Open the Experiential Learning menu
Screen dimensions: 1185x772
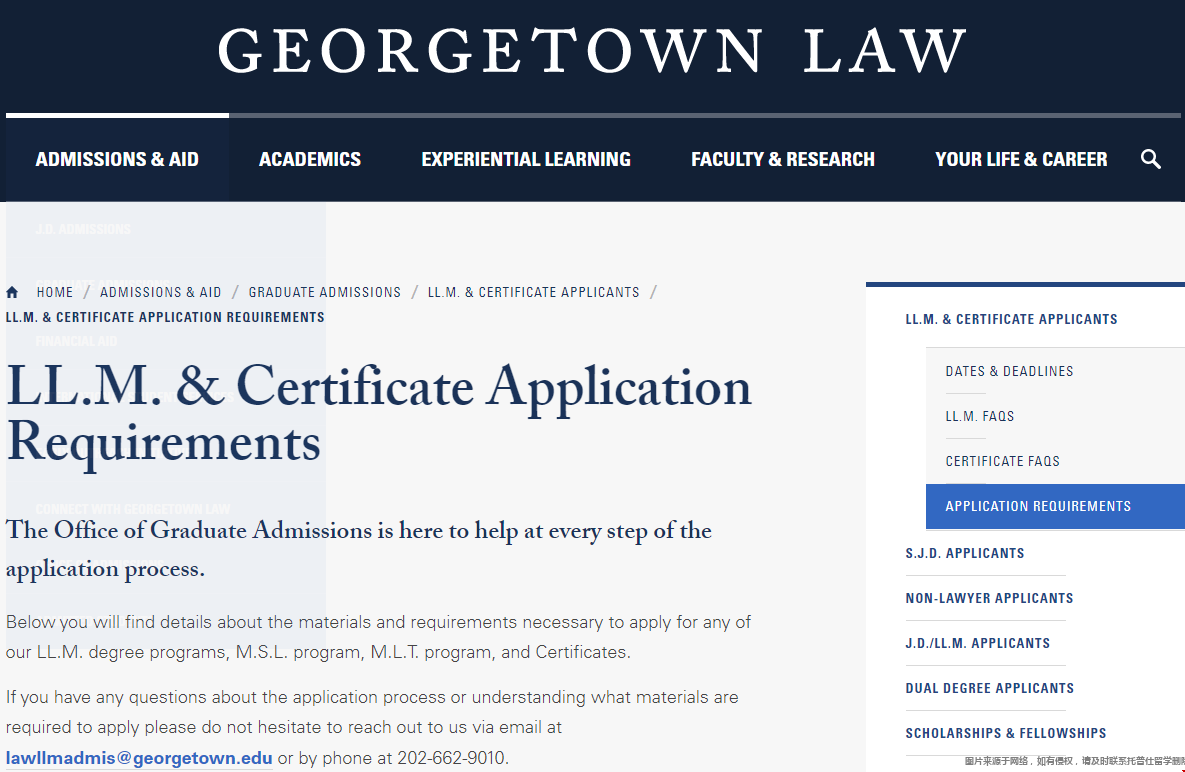(x=526, y=159)
